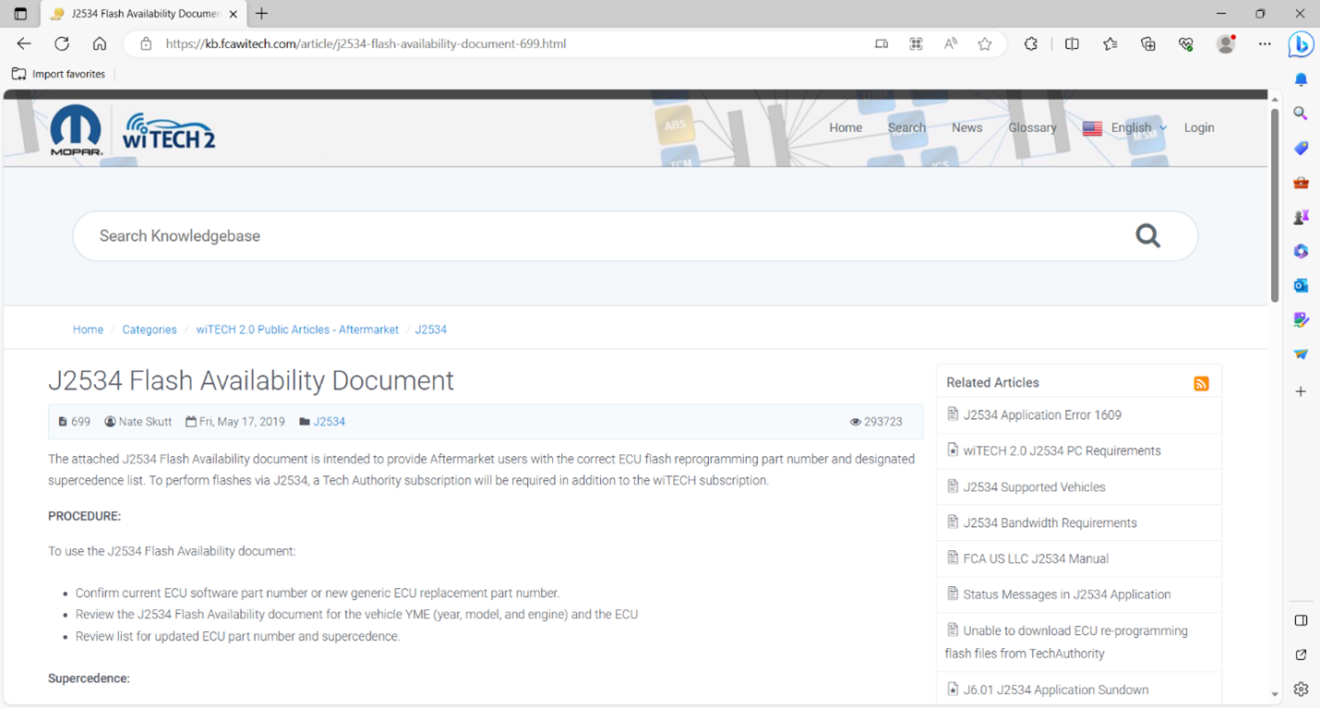Select the Glossary navigation menu item
The image size is (1320, 708).
(1032, 128)
